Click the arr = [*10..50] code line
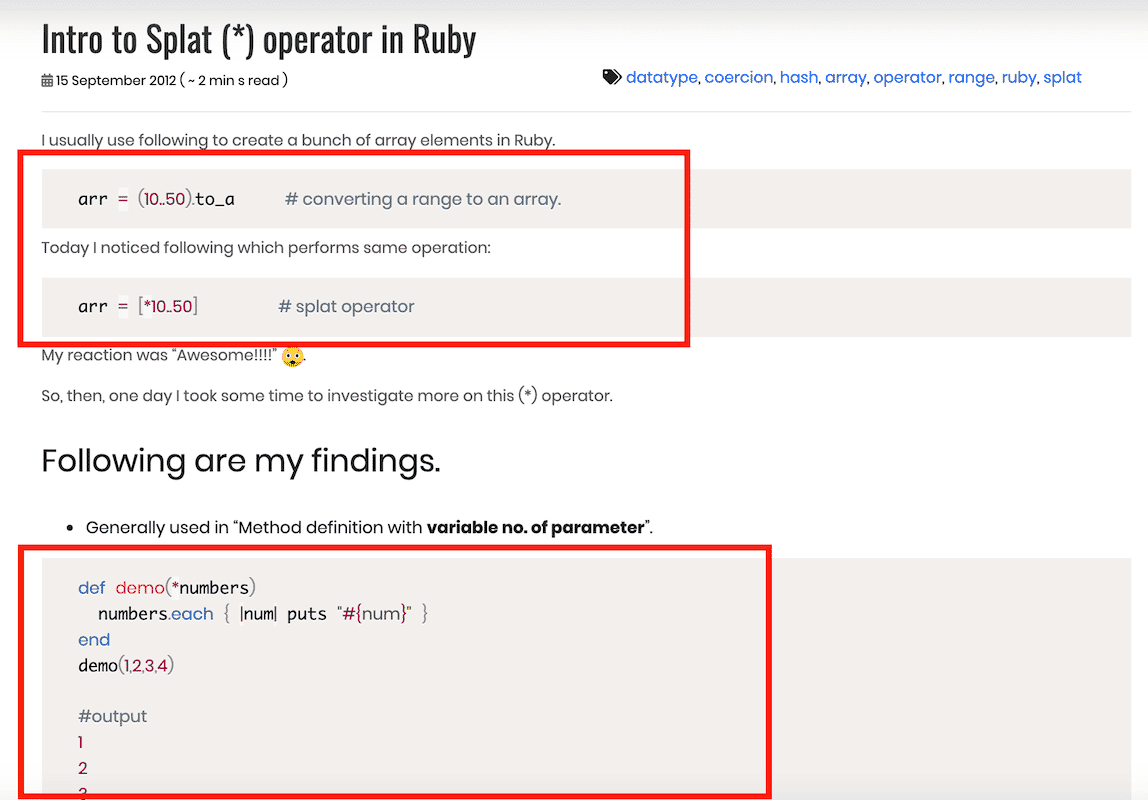Screen dimensions: 1148x800 click(x=138, y=306)
